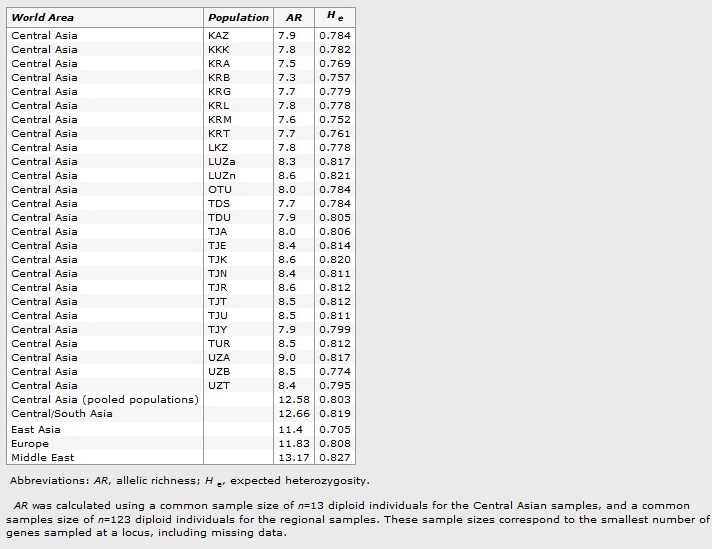This screenshot has width=712, height=549.
Task: Click AR value 7.3 in KRB row
Action: coord(287,78)
